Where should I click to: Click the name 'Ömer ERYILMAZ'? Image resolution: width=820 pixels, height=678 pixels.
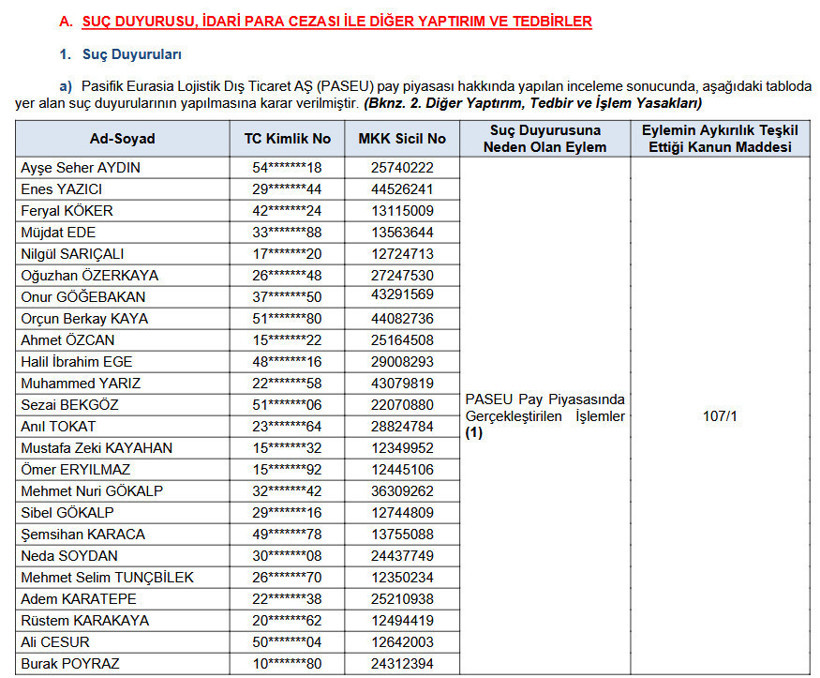(75, 470)
